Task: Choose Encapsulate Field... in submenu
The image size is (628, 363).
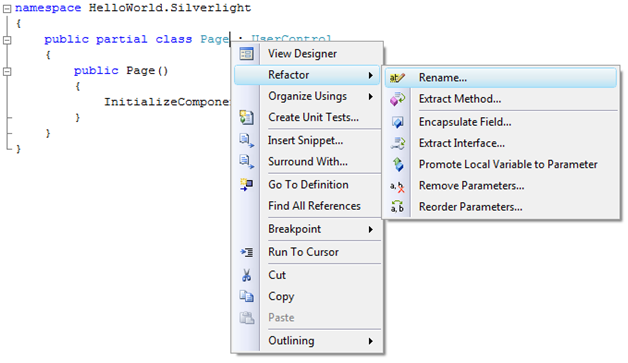Action: [x=501, y=122]
